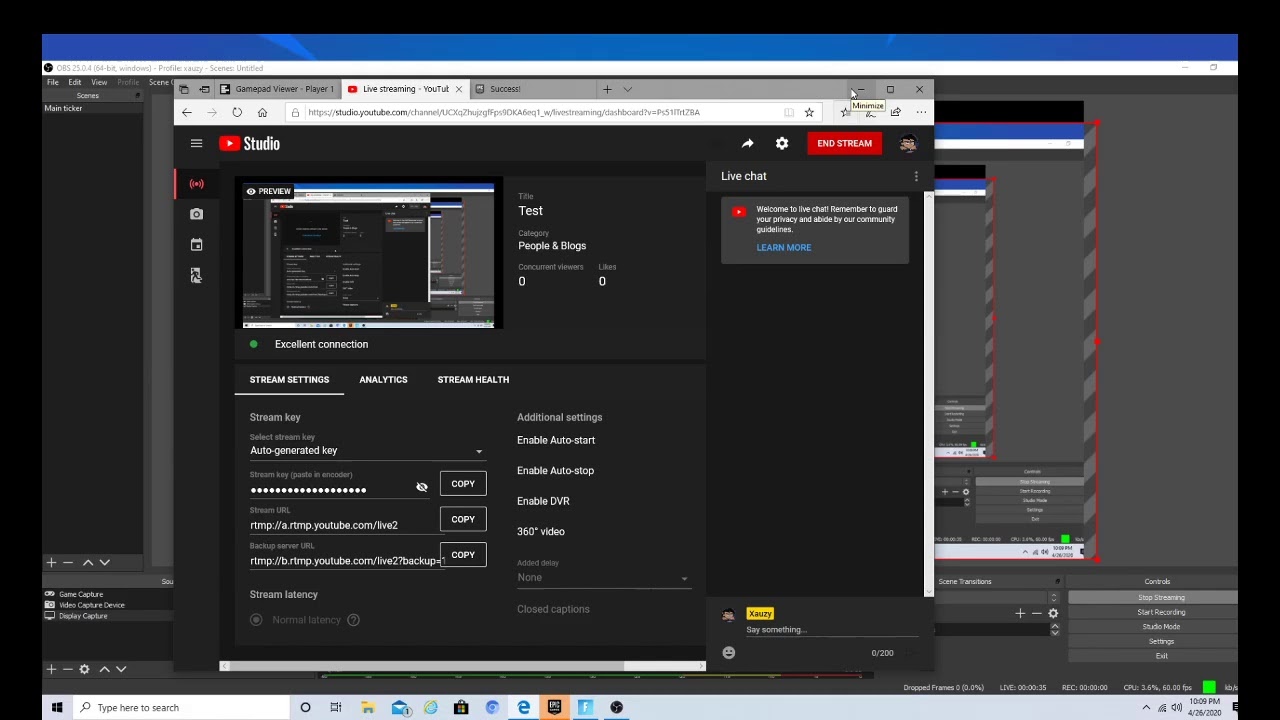Open the account avatar menu
The width and height of the screenshot is (1280, 720).
pos(908,143)
